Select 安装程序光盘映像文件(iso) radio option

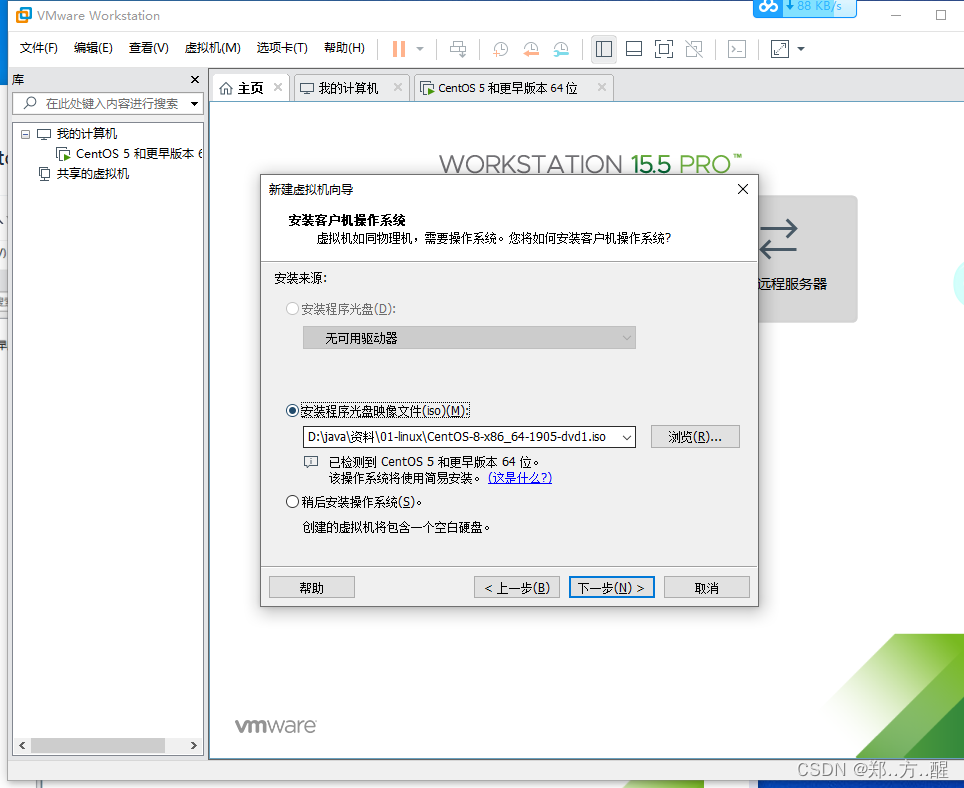pos(293,411)
